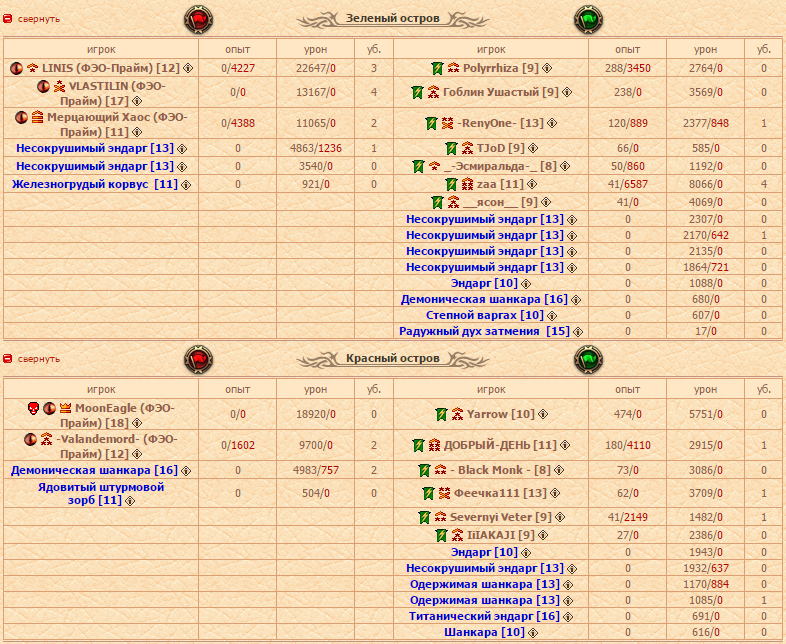Click the rank insignia icon beside Мерцающий Хаос
The height and width of the screenshot is (644, 786).
[x=37, y=117]
